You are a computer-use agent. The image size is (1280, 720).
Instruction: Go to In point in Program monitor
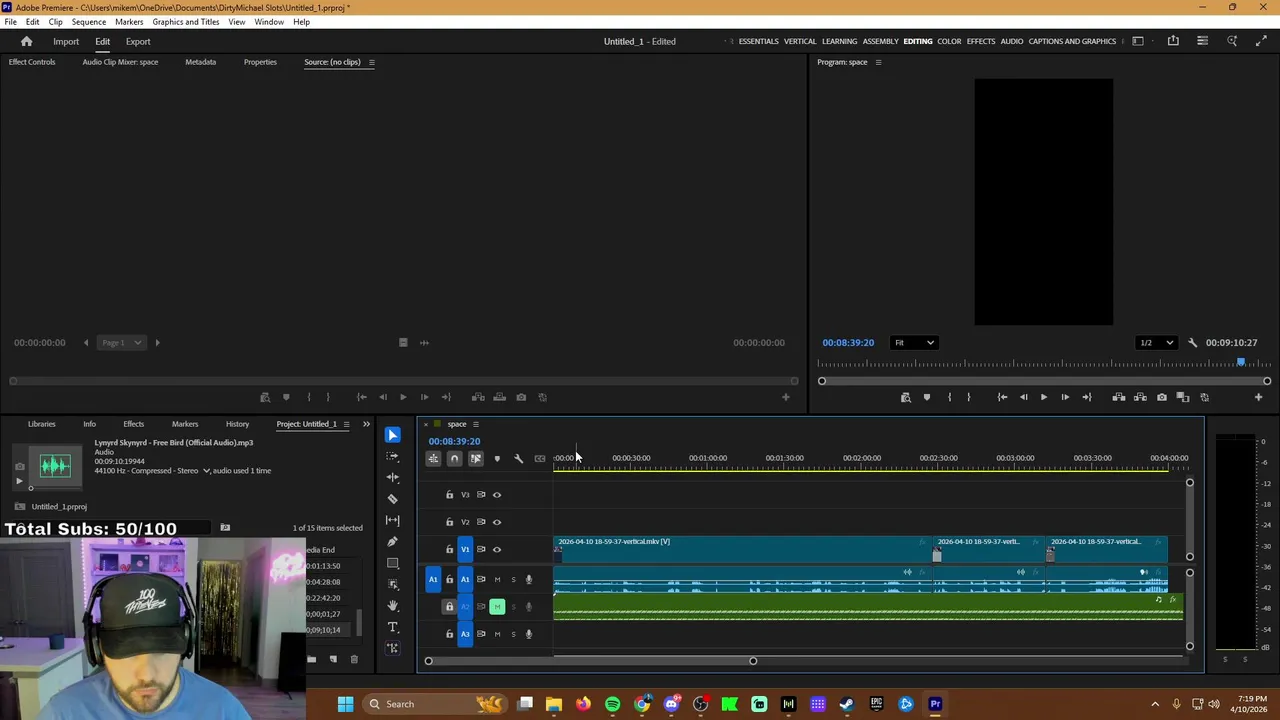point(1002,397)
